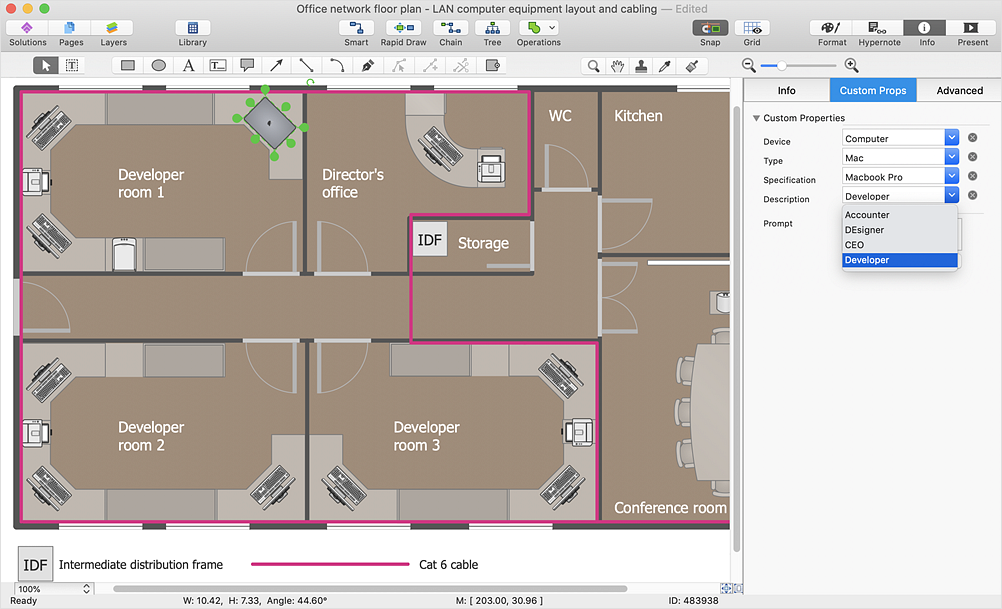
Task: Switch to the Advanced tab
Action: coord(959,90)
